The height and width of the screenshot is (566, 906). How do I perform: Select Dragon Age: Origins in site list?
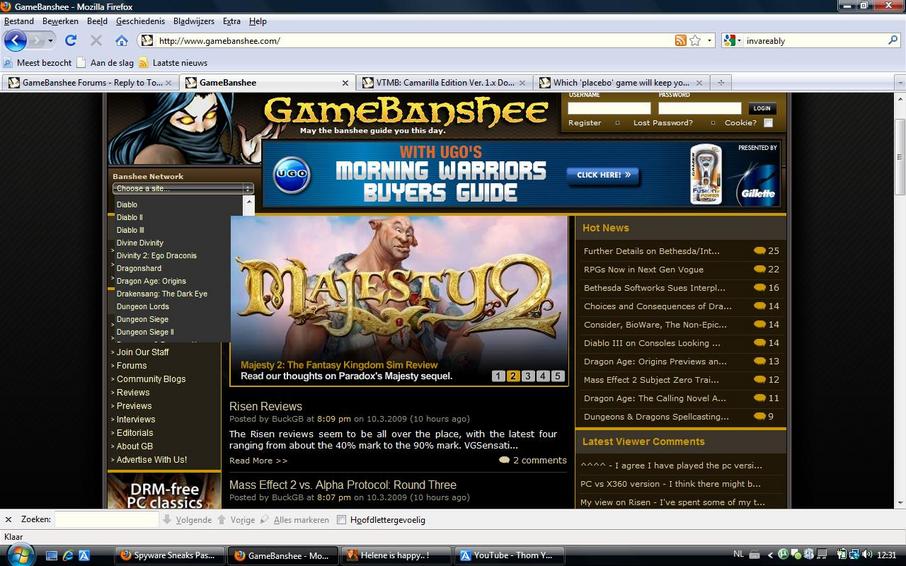(151, 281)
